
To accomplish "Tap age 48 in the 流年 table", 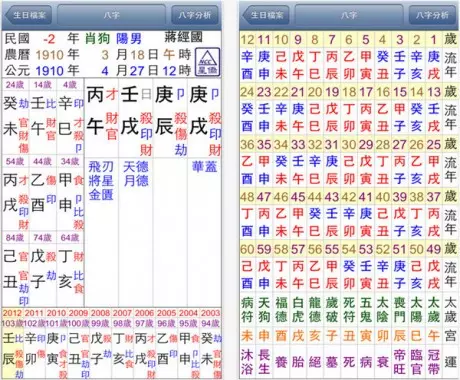I will click(247, 197).
